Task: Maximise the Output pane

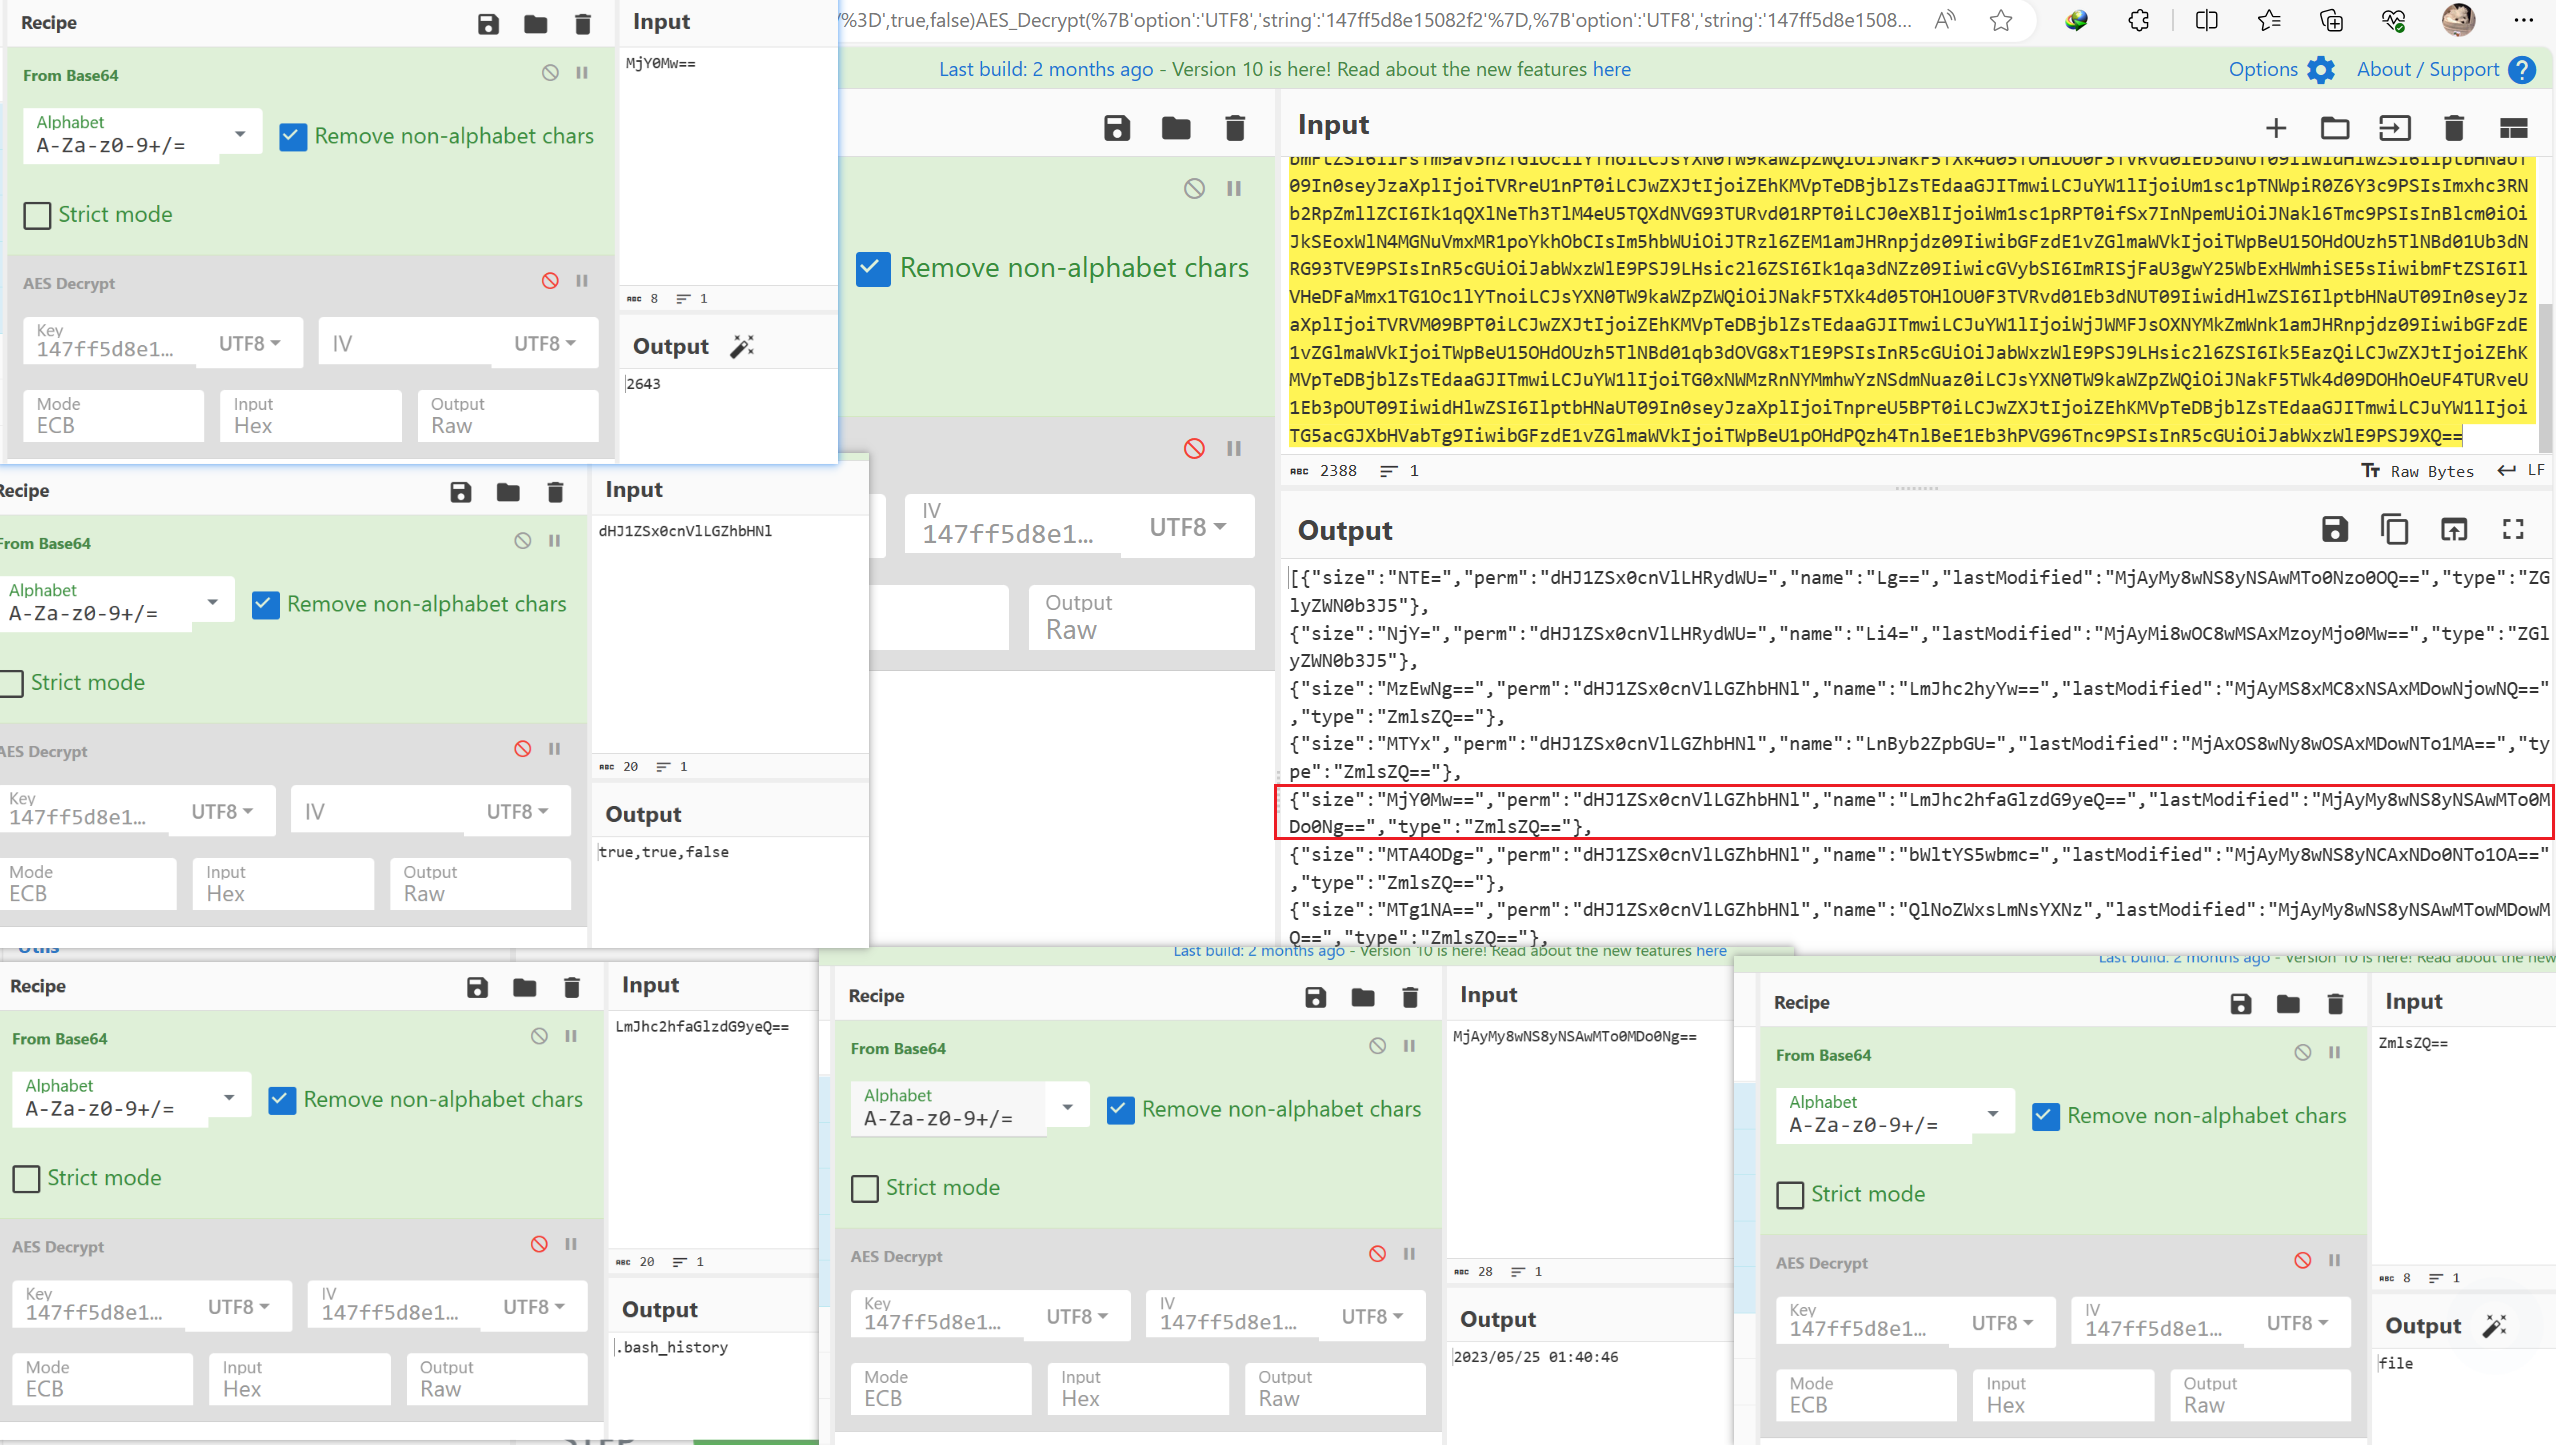Action: (2513, 529)
